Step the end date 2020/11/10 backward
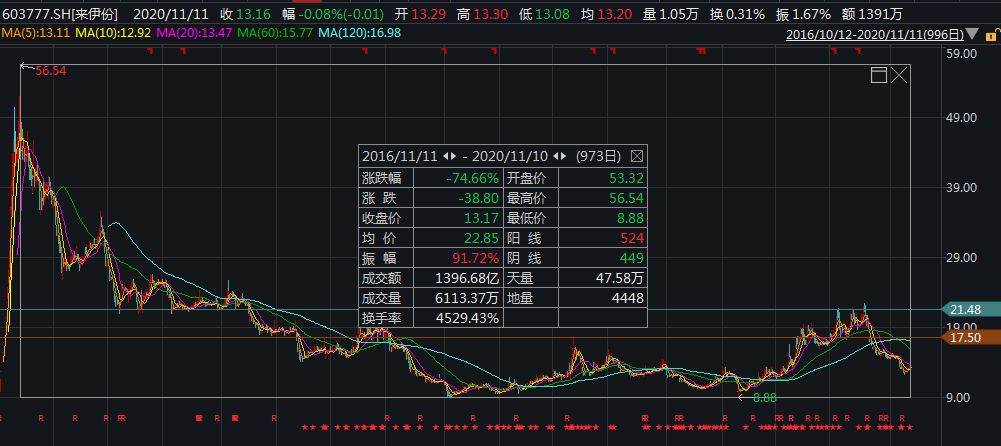This screenshot has width=1001, height=446. [x=555, y=156]
